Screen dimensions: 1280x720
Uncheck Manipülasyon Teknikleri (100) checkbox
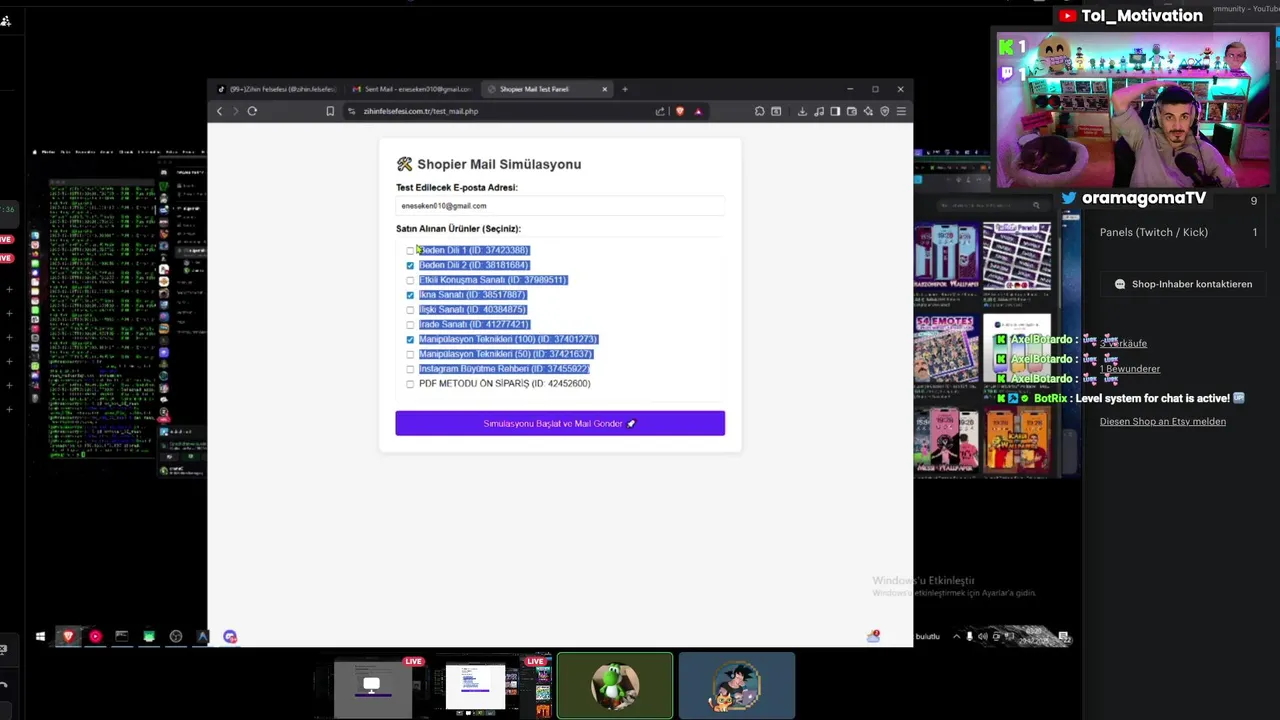tap(410, 339)
